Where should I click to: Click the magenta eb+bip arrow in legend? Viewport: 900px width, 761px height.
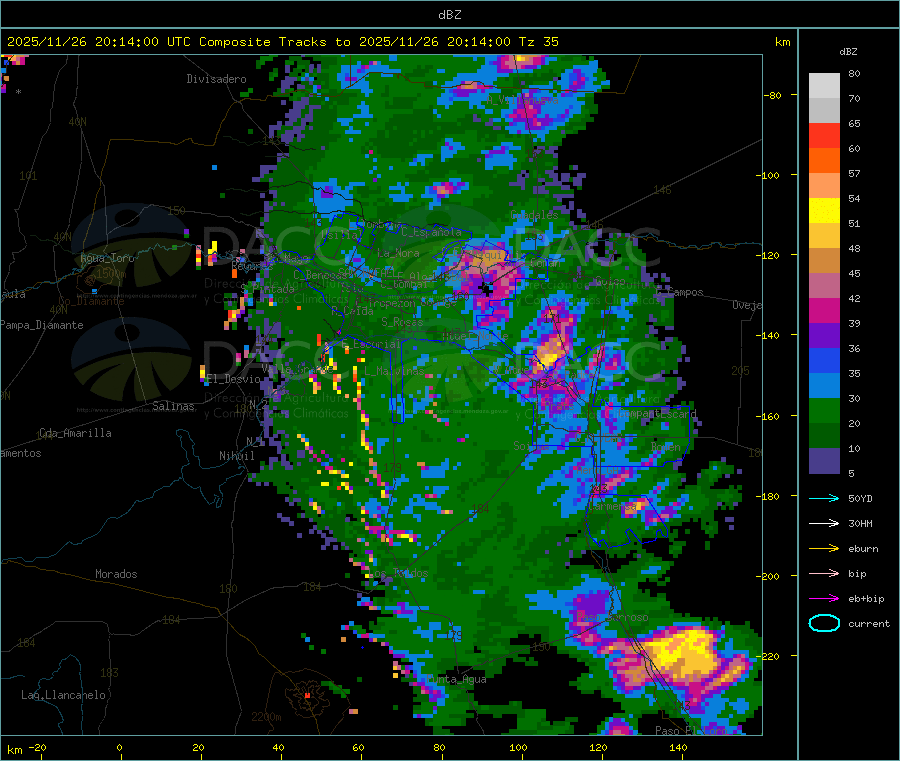[x=824, y=599]
